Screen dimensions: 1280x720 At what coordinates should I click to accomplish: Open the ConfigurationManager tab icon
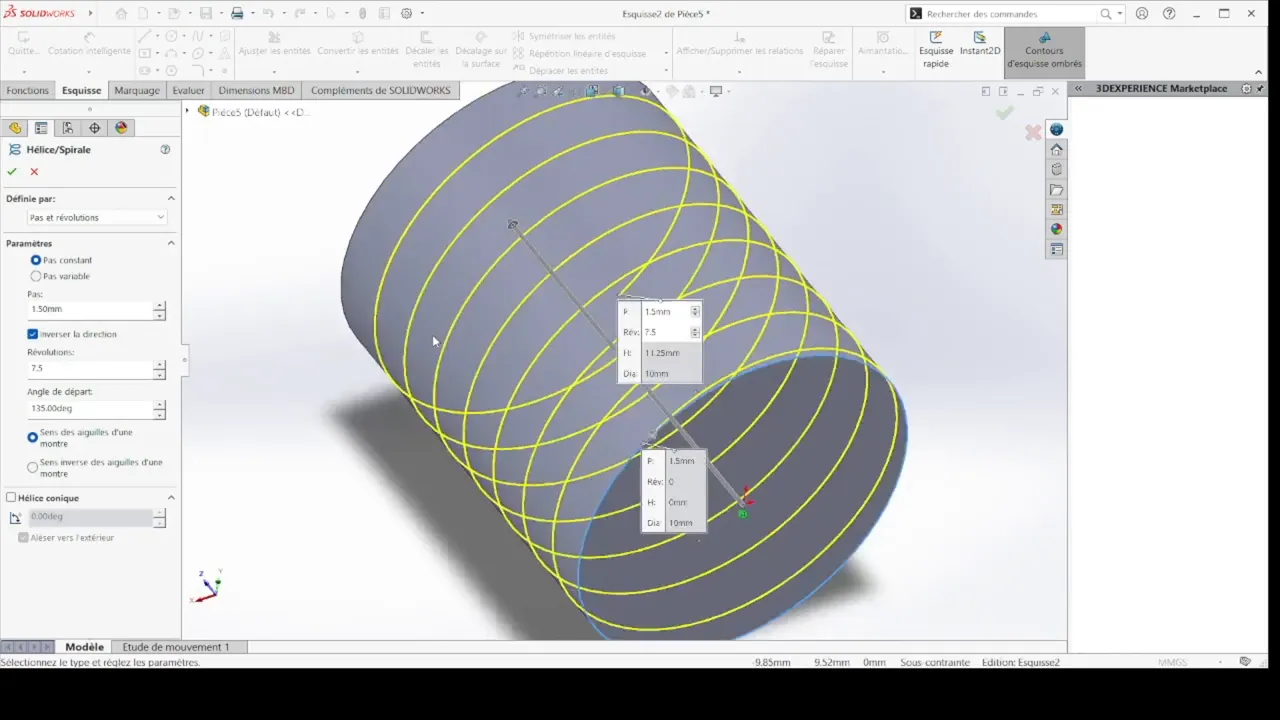[68, 128]
